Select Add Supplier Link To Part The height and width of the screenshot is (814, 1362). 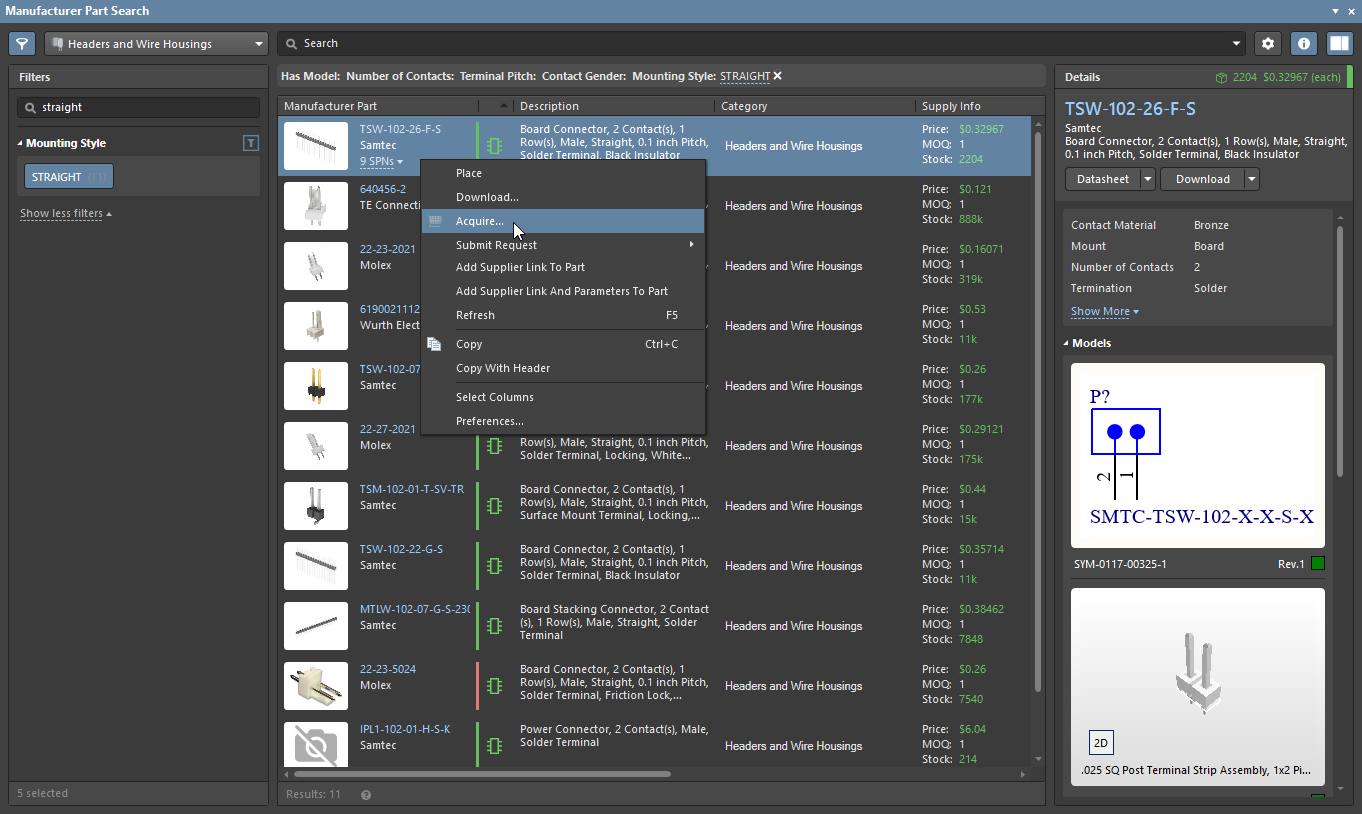520,267
